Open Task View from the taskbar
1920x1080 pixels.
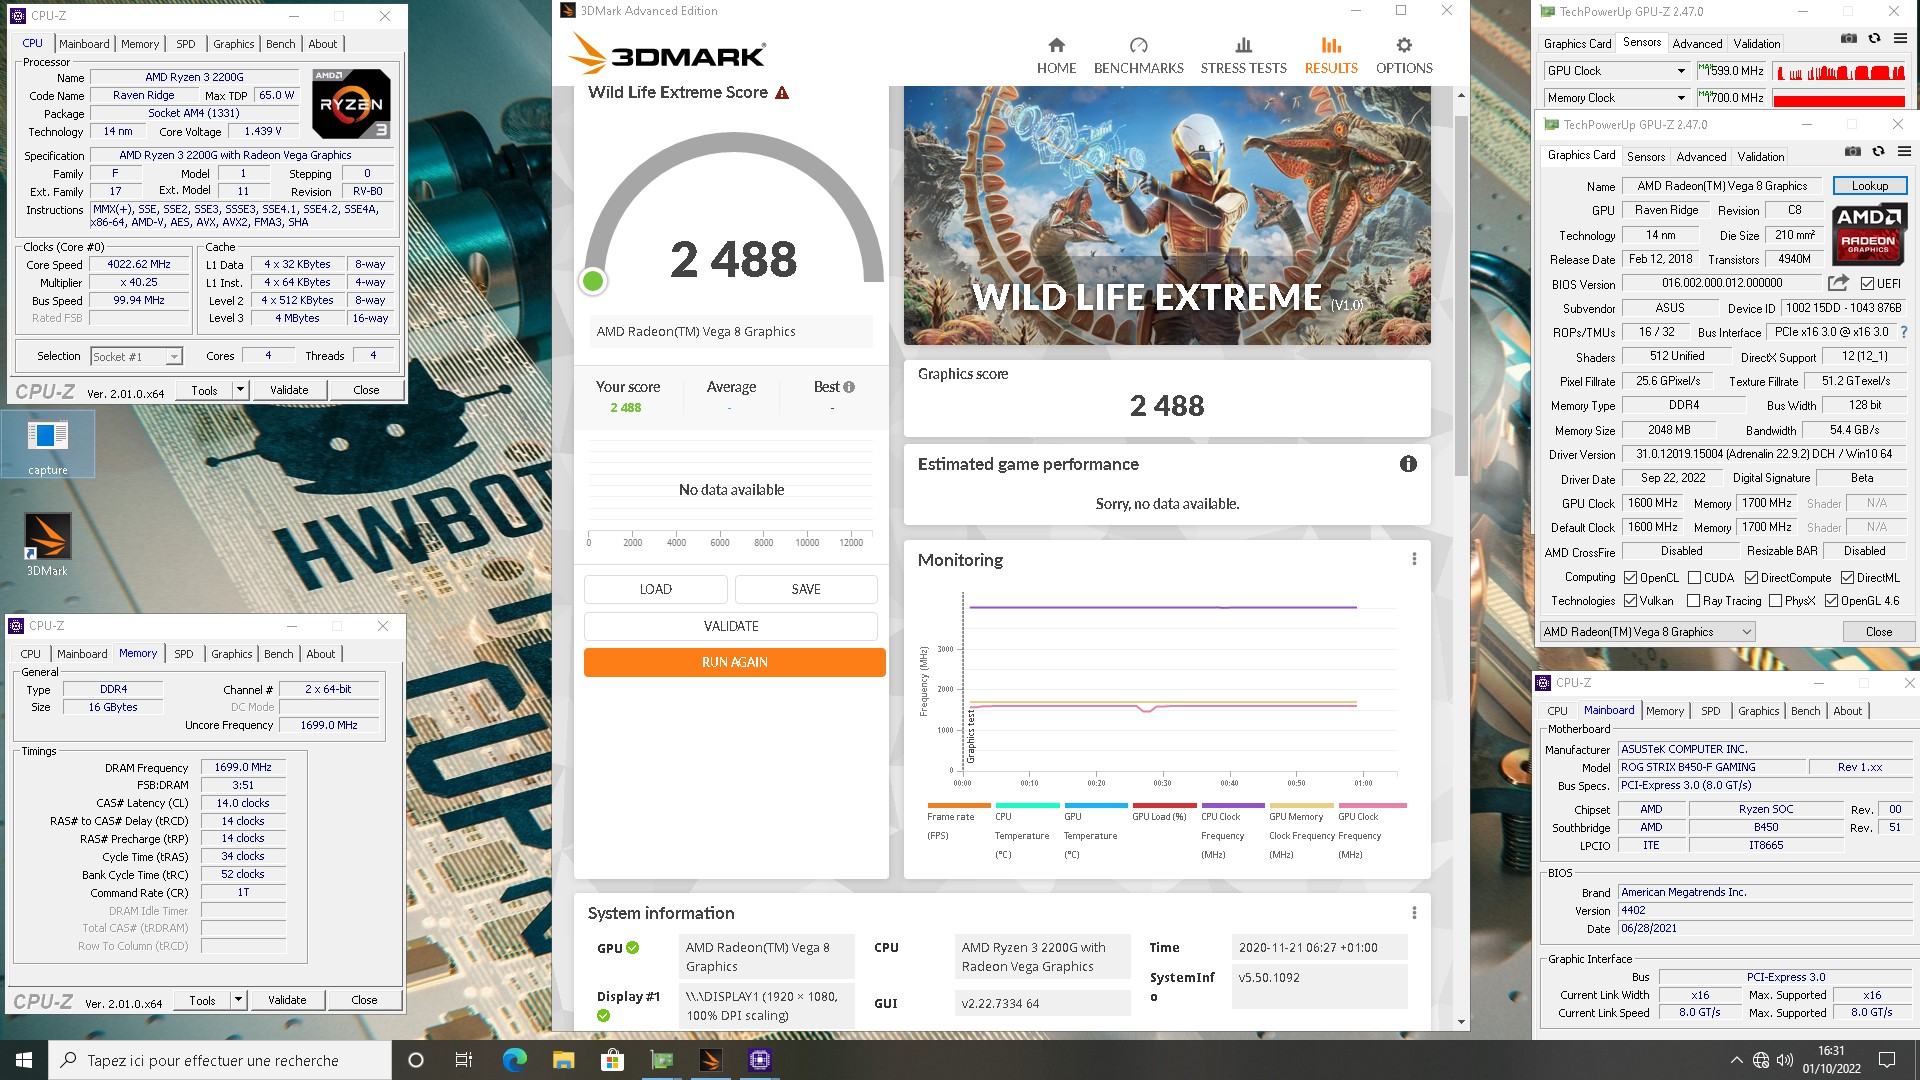coord(463,1060)
